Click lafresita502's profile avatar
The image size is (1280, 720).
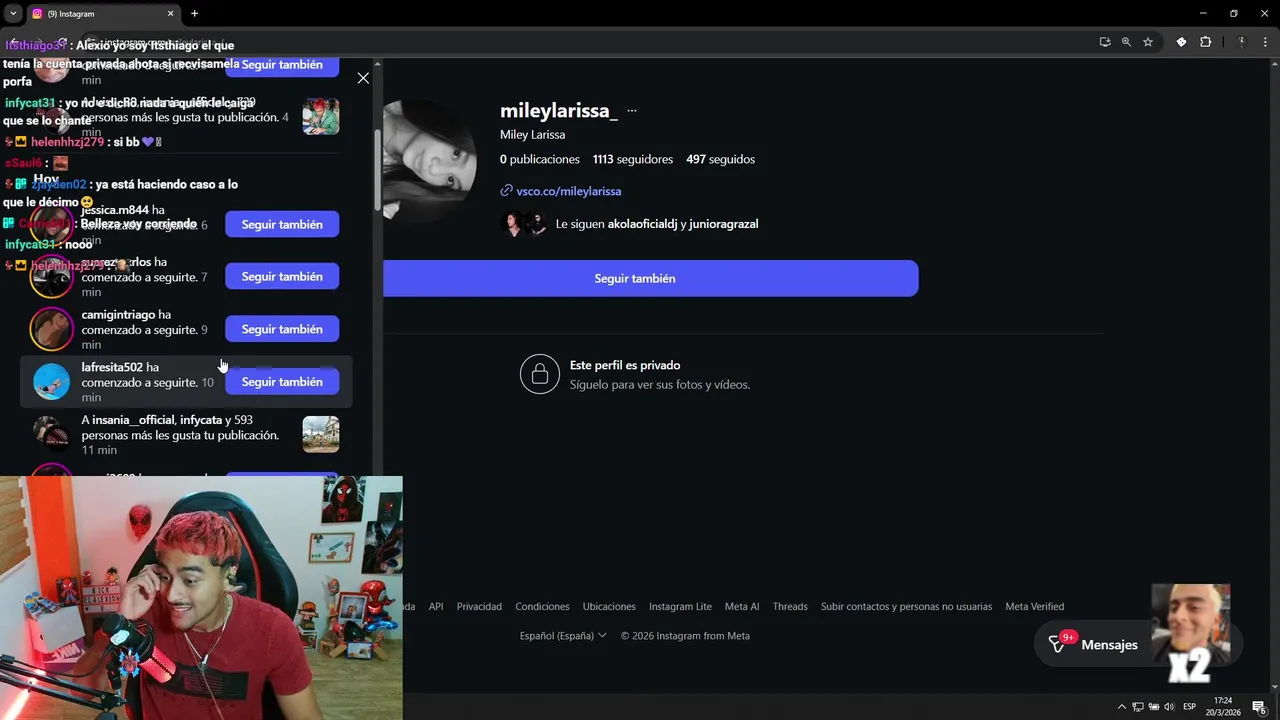tap(51, 382)
